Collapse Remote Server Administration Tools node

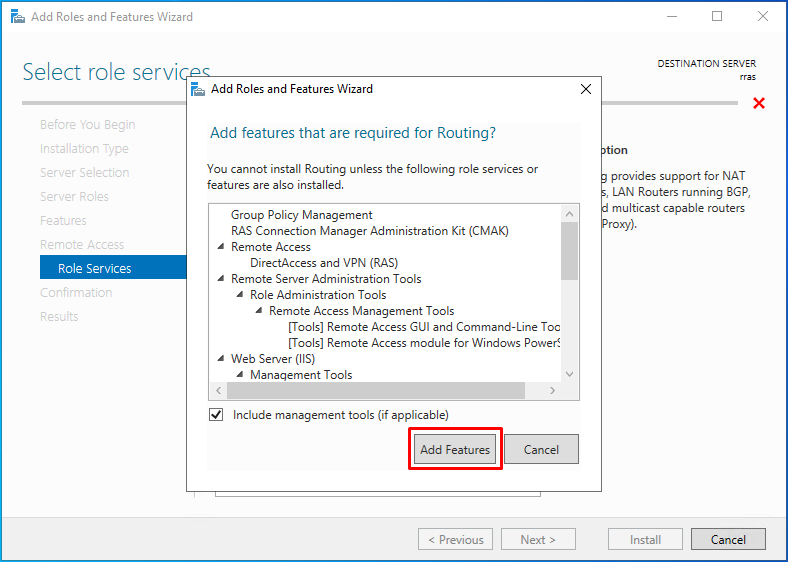221,279
